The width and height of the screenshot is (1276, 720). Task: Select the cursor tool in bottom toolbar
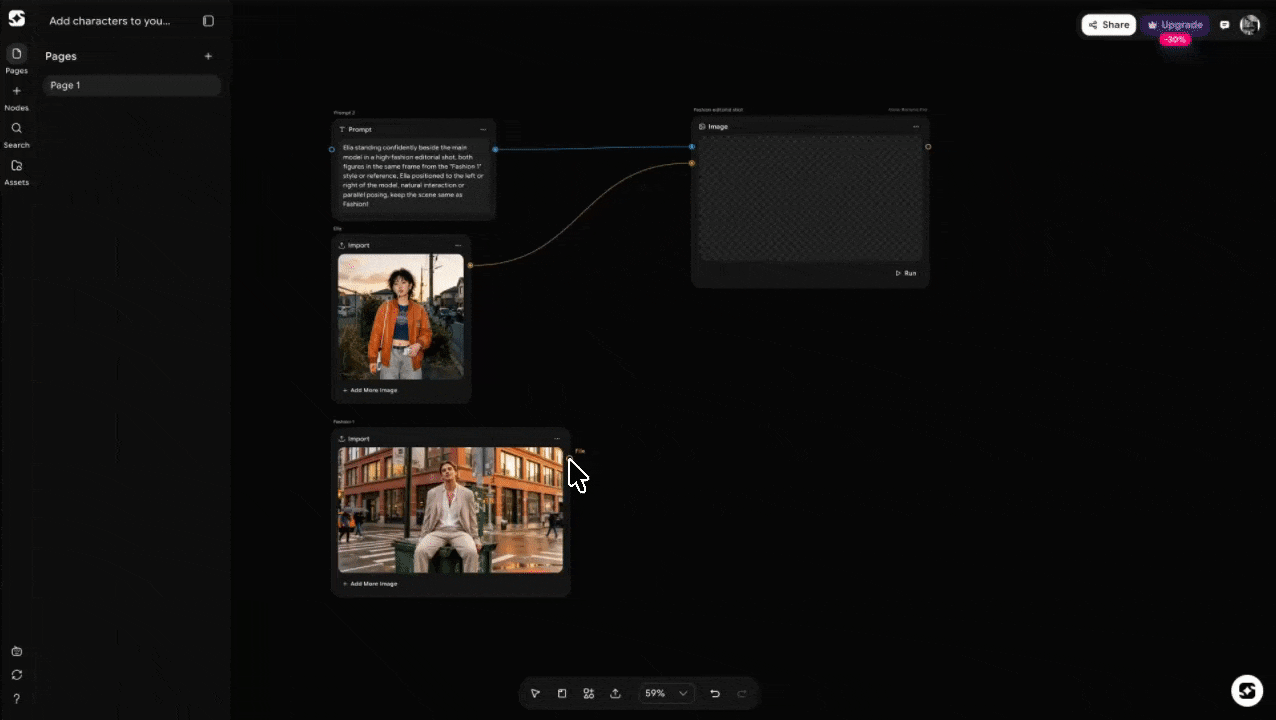tap(535, 693)
